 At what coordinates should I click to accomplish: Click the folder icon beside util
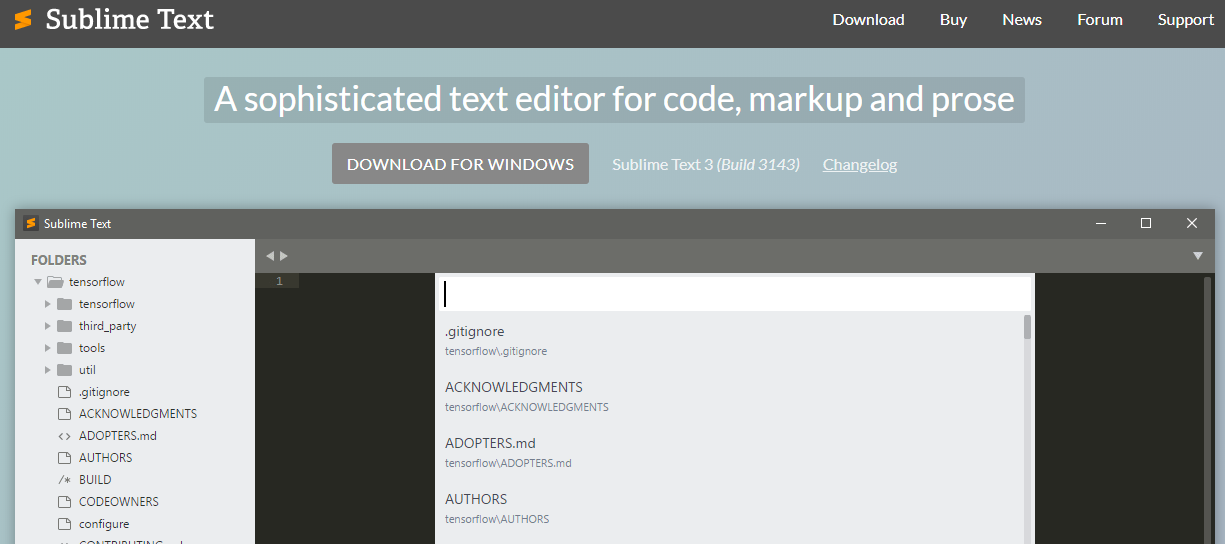click(x=65, y=370)
